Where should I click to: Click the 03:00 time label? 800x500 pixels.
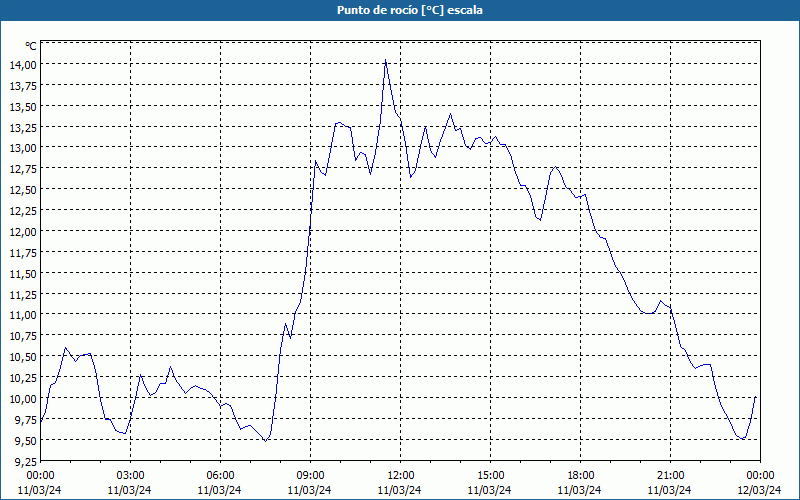[130, 476]
